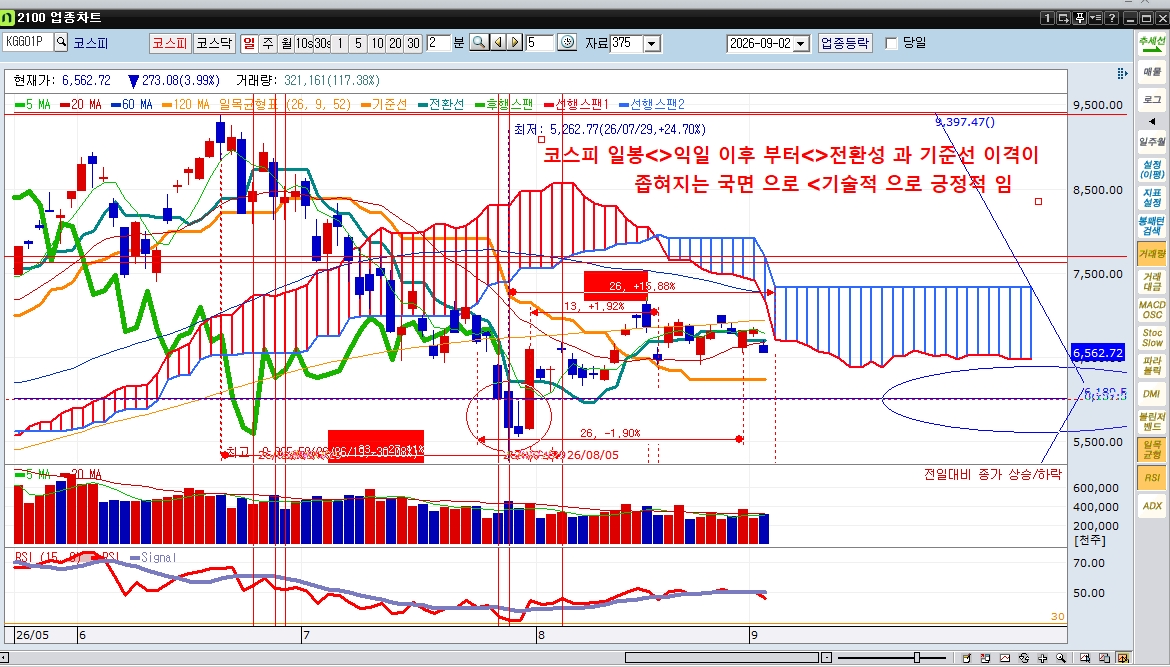Click the 매물 sidebar button

click(x=1151, y=72)
